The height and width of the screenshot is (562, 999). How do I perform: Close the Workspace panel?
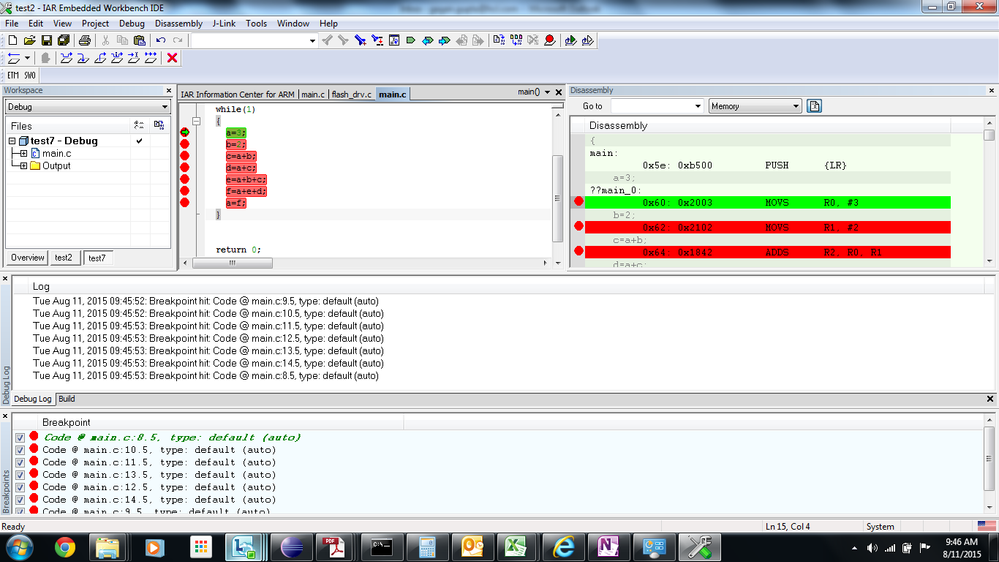coord(169,90)
